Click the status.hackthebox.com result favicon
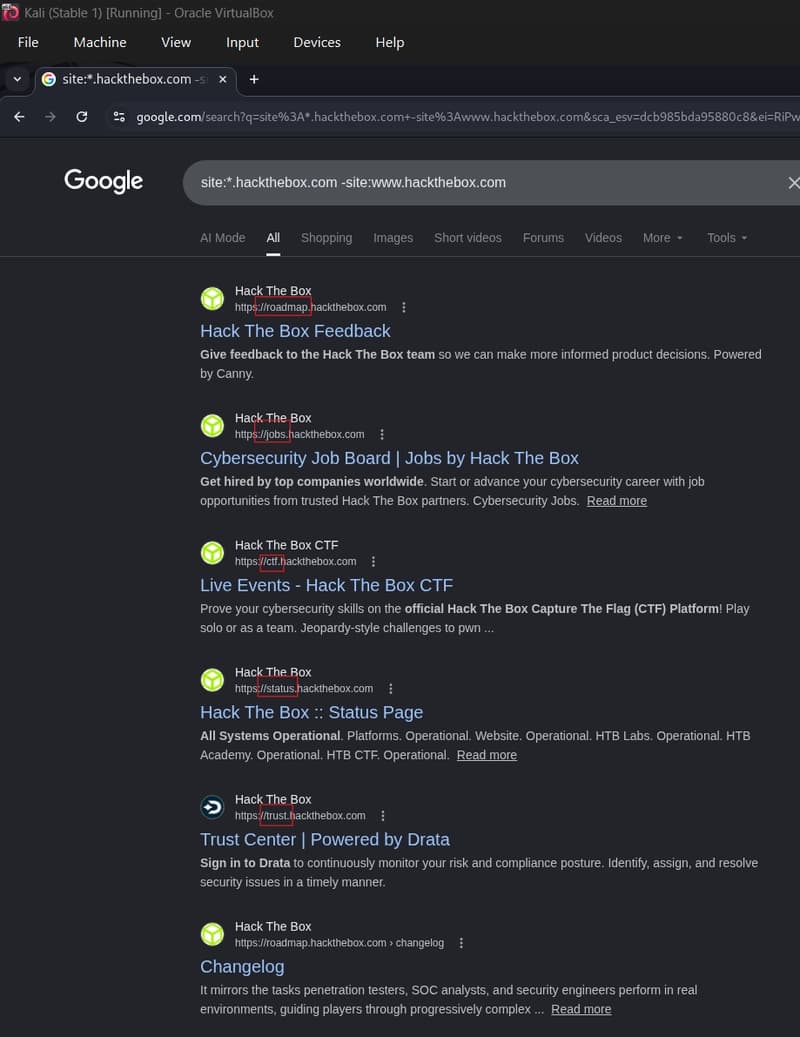This screenshot has height=1037, width=800. pyautogui.click(x=212, y=680)
